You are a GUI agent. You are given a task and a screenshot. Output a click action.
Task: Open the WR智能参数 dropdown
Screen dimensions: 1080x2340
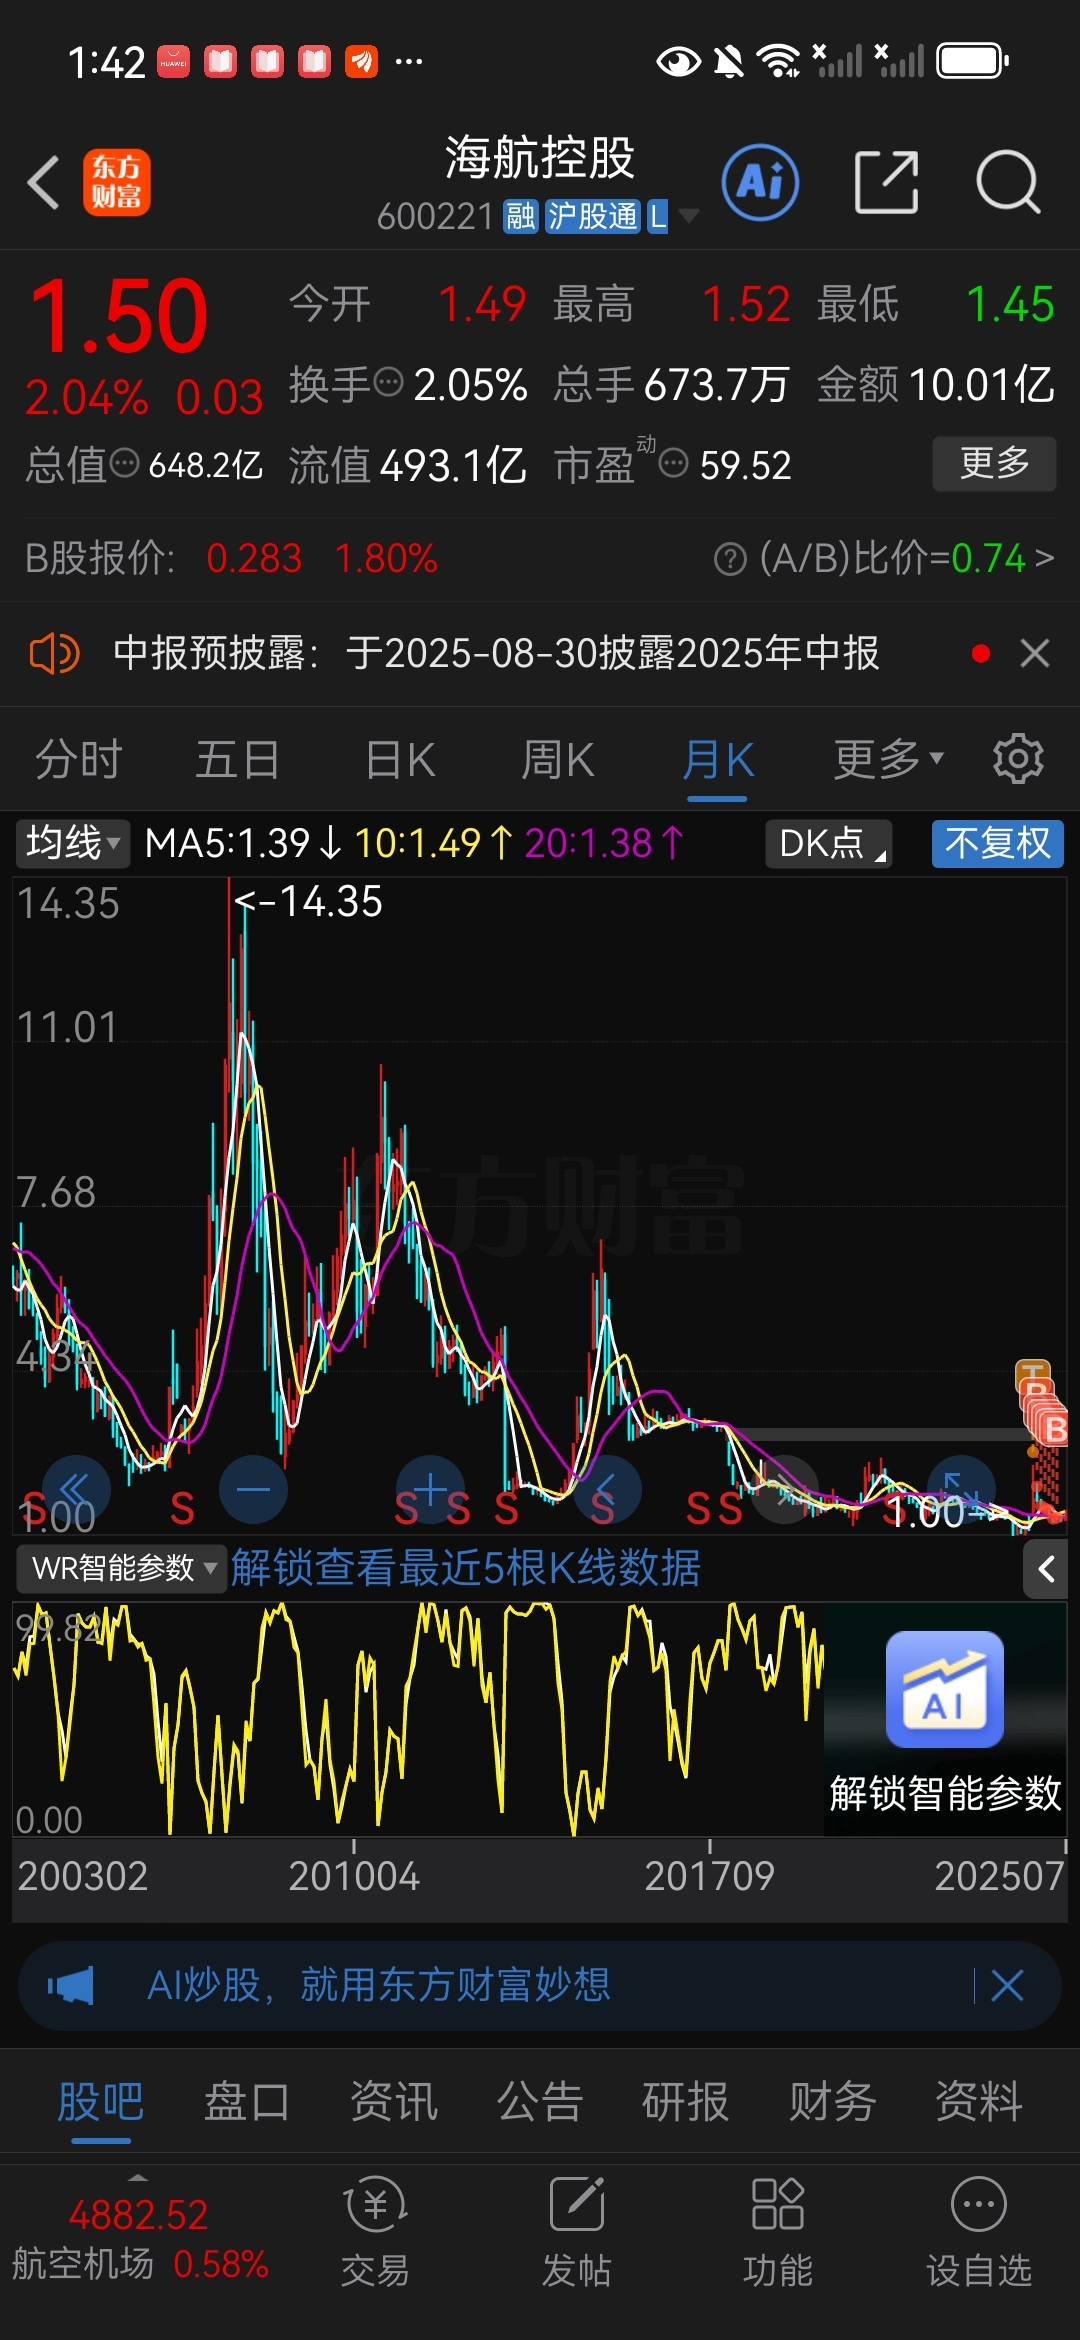[x=123, y=1568]
